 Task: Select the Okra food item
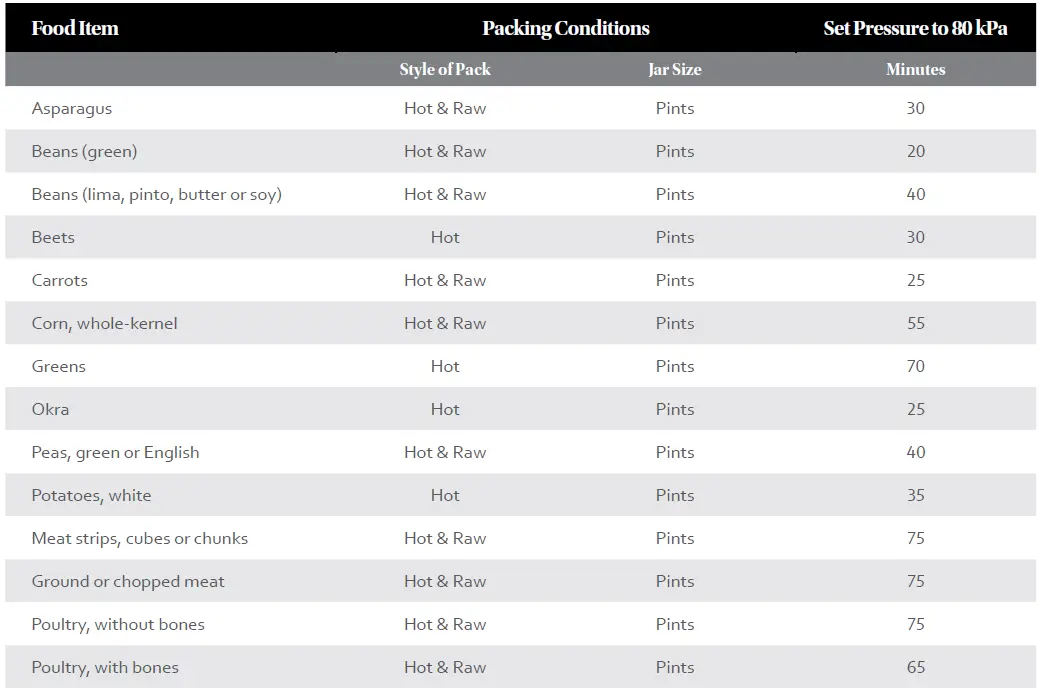[50, 409]
